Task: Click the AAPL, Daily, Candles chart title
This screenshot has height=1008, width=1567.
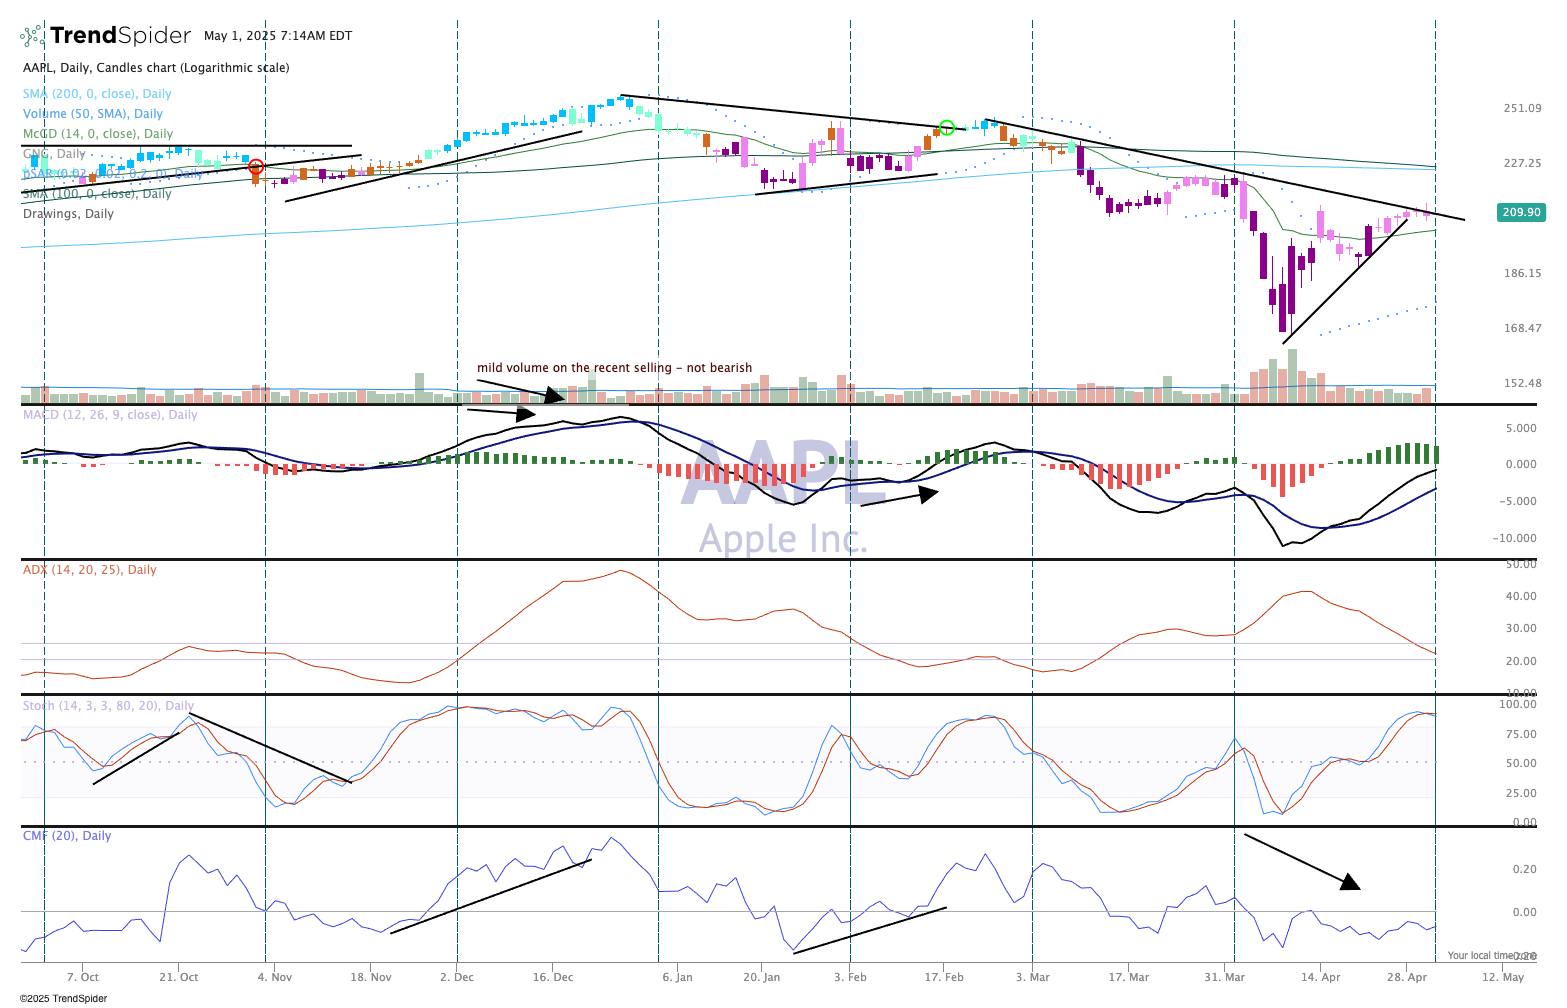Action: point(156,68)
